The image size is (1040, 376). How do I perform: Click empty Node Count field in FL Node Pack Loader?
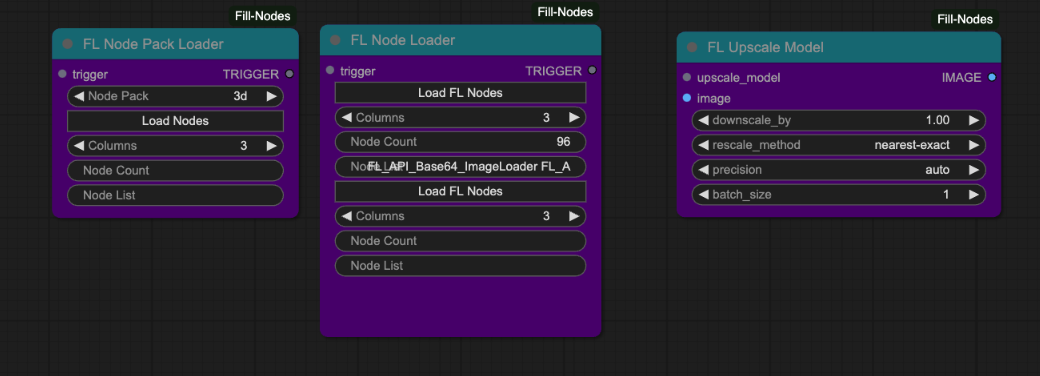tap(176, 170)
